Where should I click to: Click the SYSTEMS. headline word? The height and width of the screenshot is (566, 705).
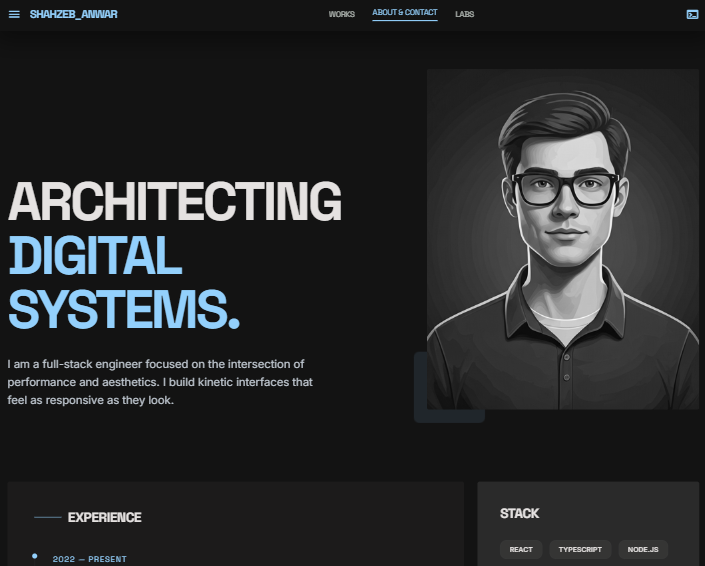tap(124, 309)
